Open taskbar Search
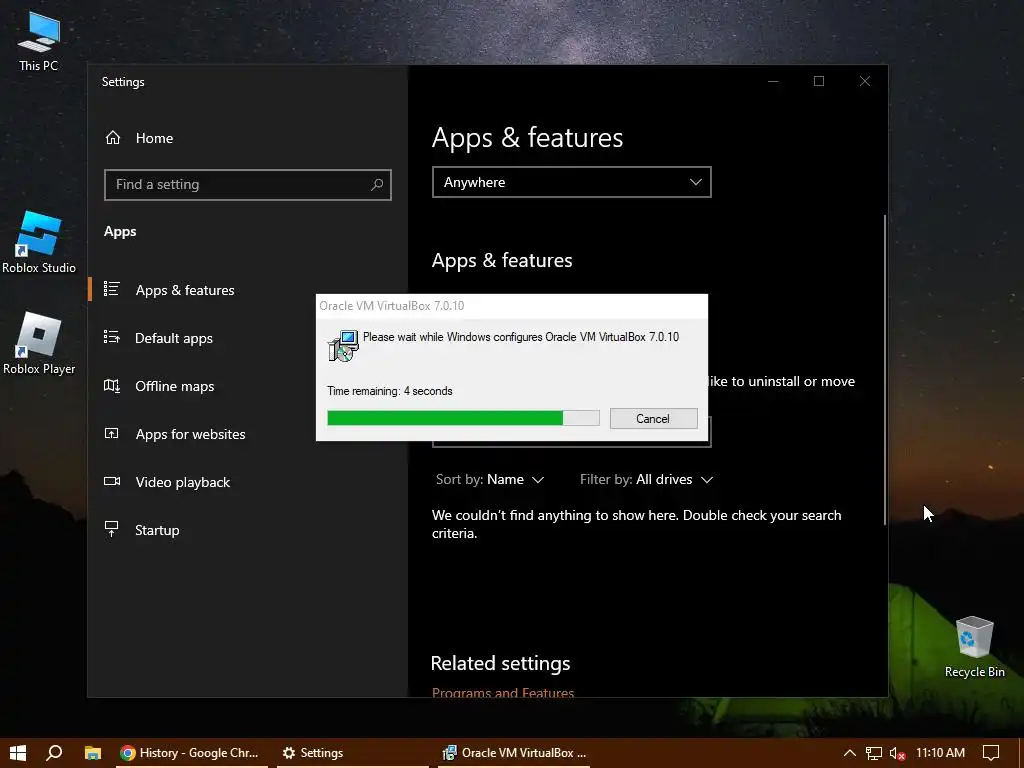The height and width of the screenshot is (768, 1024). tap(54, 753)
